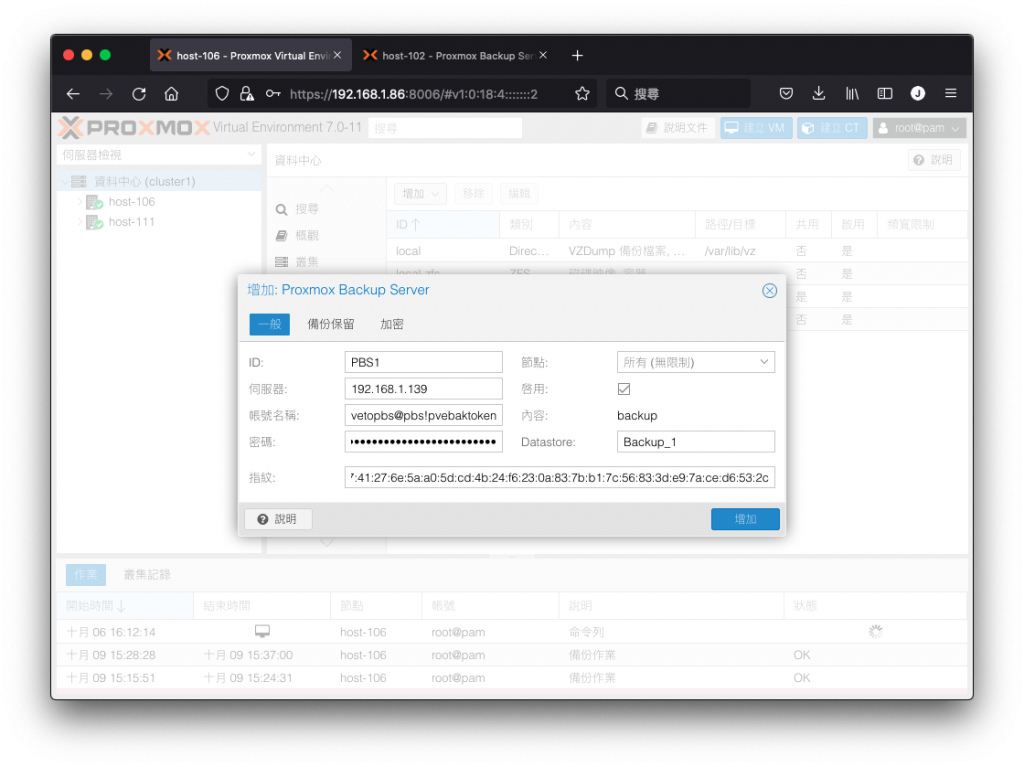Screen dimensions: 1024x767
Task: Click the Firefox back arrow
Action: 73,94
